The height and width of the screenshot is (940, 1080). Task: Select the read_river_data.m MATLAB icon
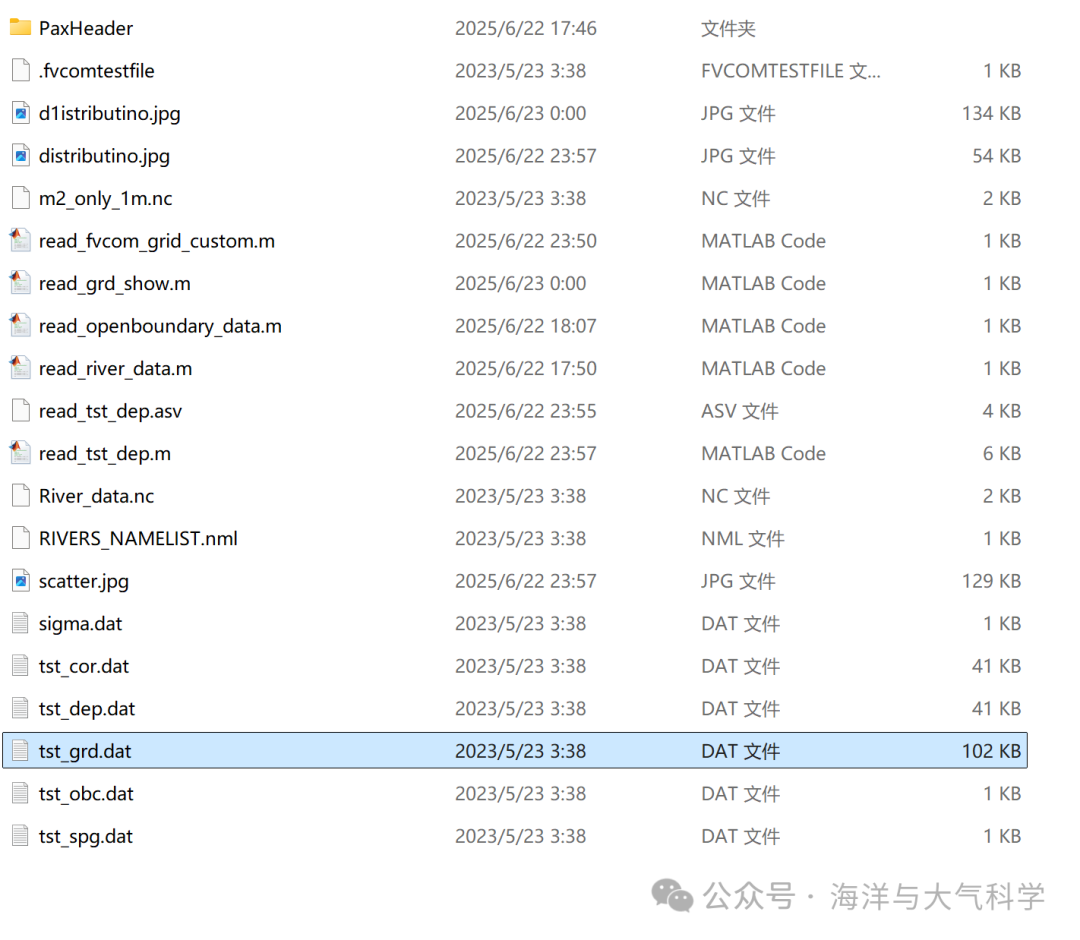[20, 368]
